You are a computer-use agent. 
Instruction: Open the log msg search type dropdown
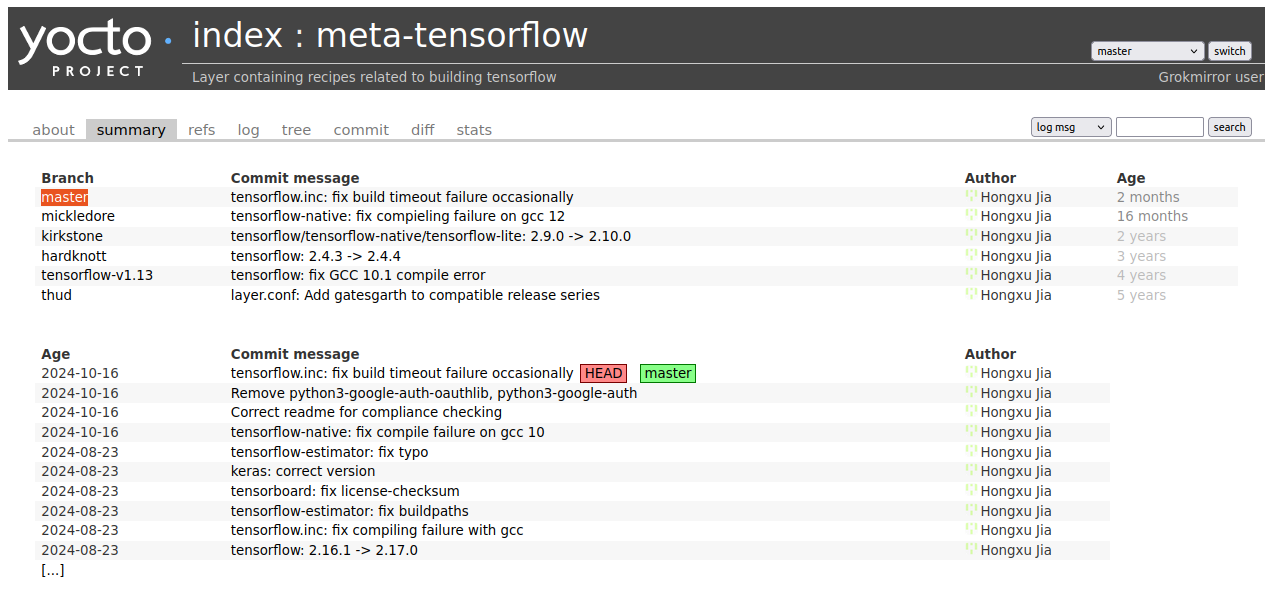click(1070, 126)
